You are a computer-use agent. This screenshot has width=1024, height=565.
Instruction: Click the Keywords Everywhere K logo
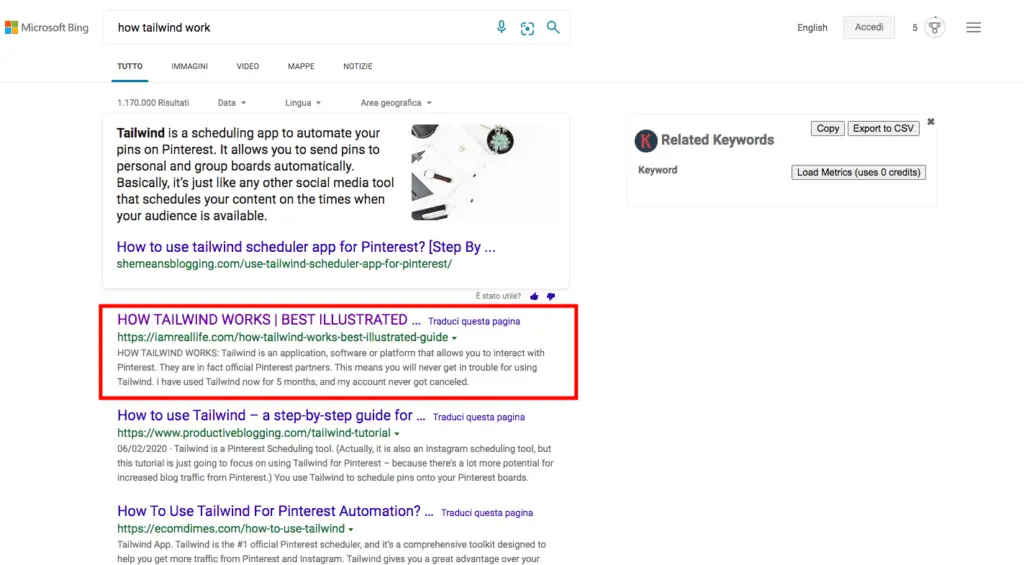pos(646,140)
